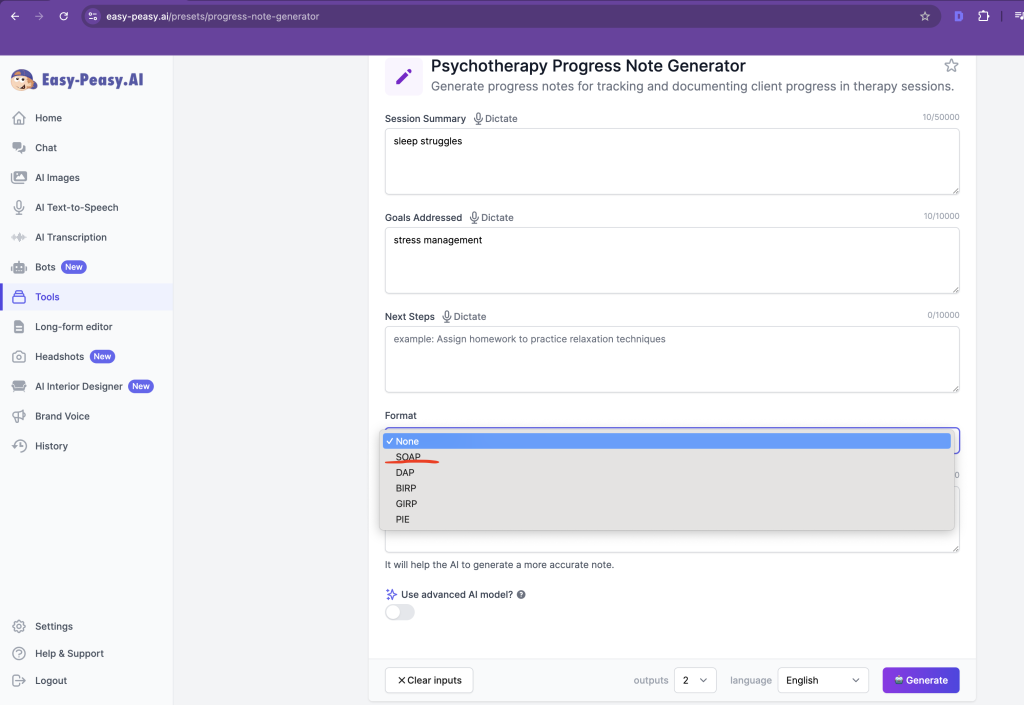1024x705 pixels.
Task: Open AI Text-to-Speech in sidebar
Action: (76, 208)
